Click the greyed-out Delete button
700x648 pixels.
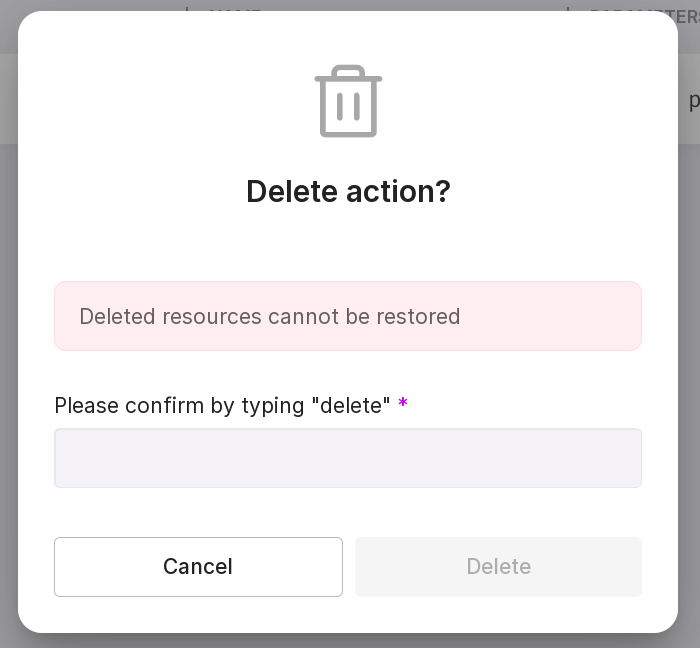pyautogui.click(x=498, y=567)
